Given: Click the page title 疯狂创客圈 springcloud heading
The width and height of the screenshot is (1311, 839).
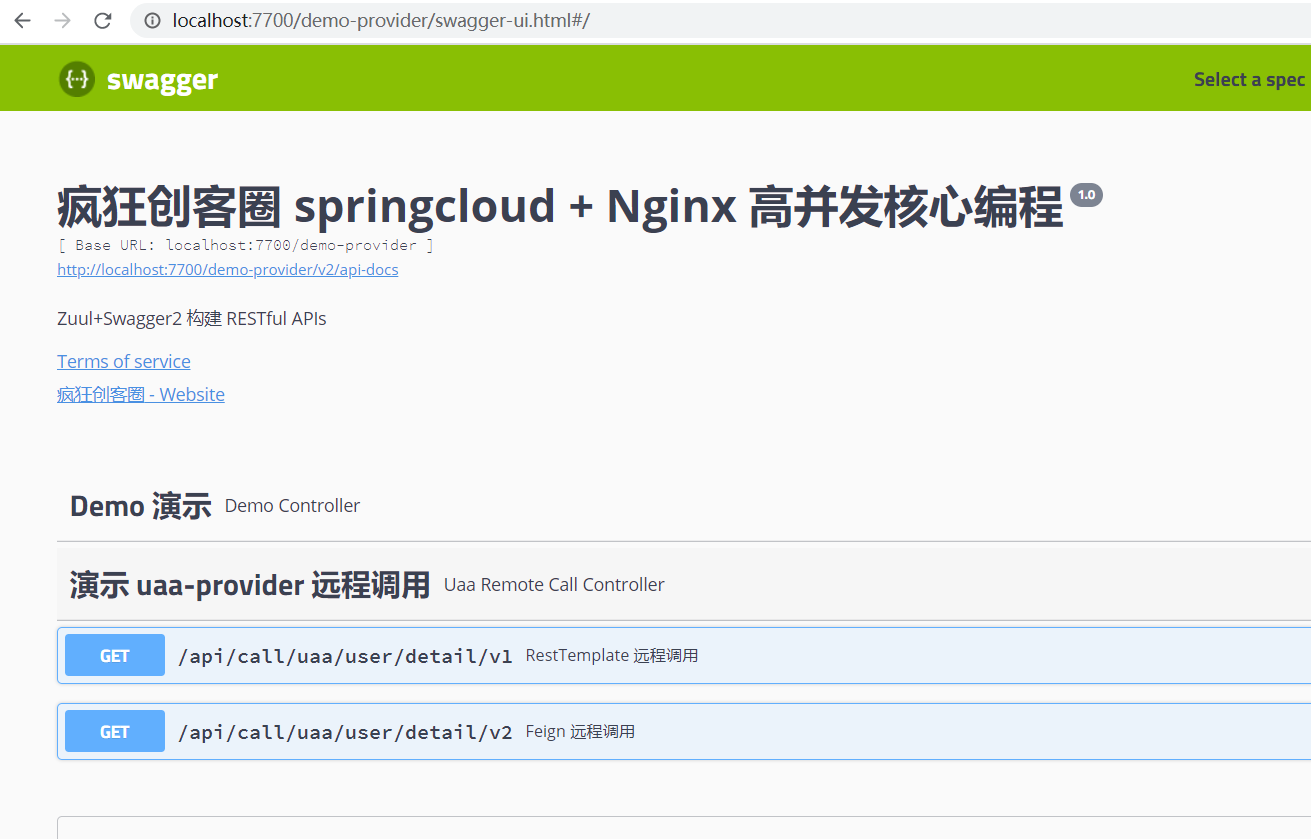Looking at the screenshot, I should click(560, 207).
